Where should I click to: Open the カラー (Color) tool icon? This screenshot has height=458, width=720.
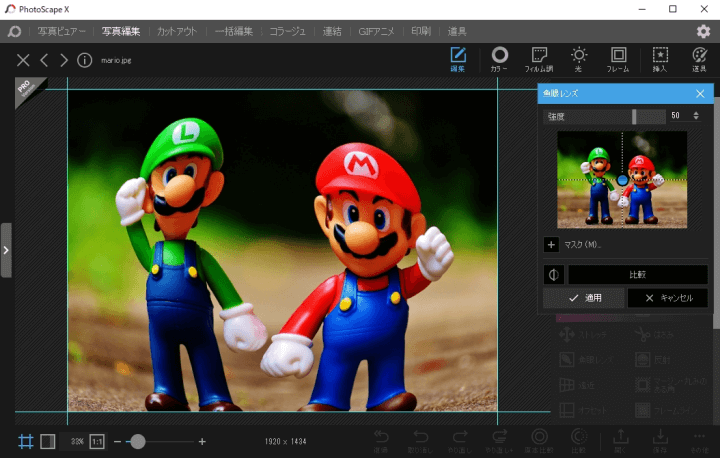[499, 60]
